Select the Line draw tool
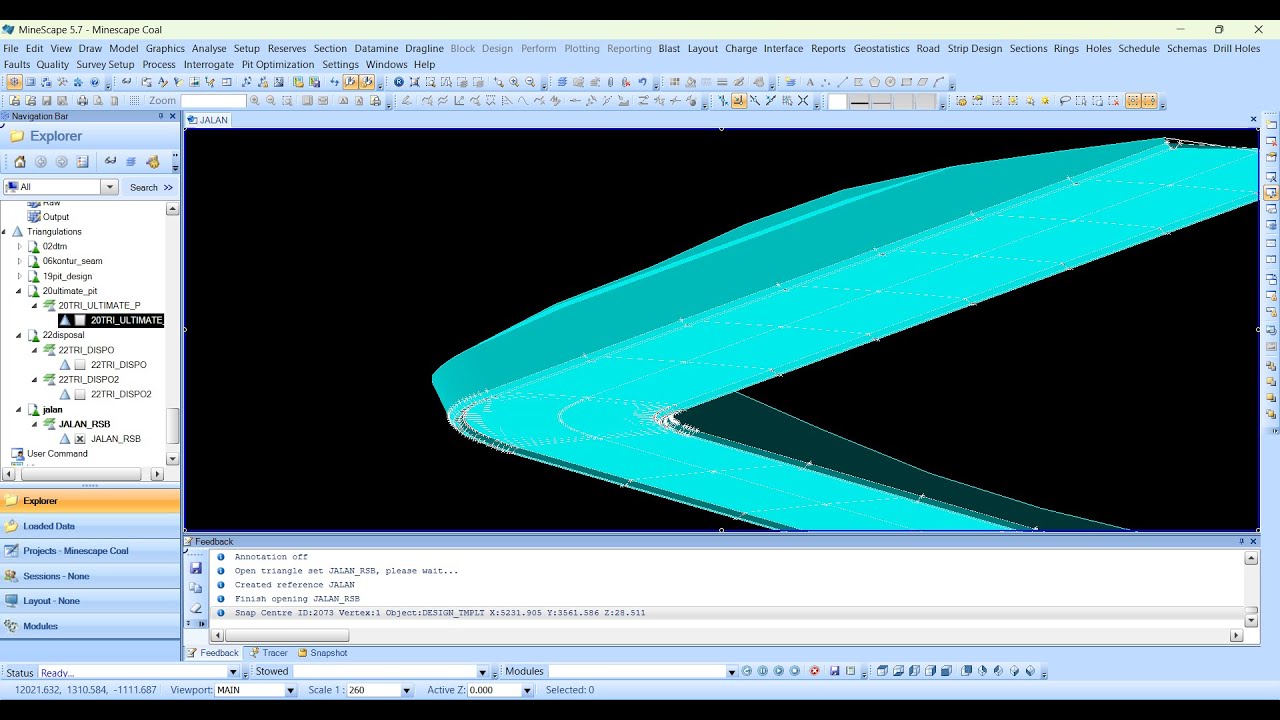Screen dimensions: 1280x720 coord(842,82)
